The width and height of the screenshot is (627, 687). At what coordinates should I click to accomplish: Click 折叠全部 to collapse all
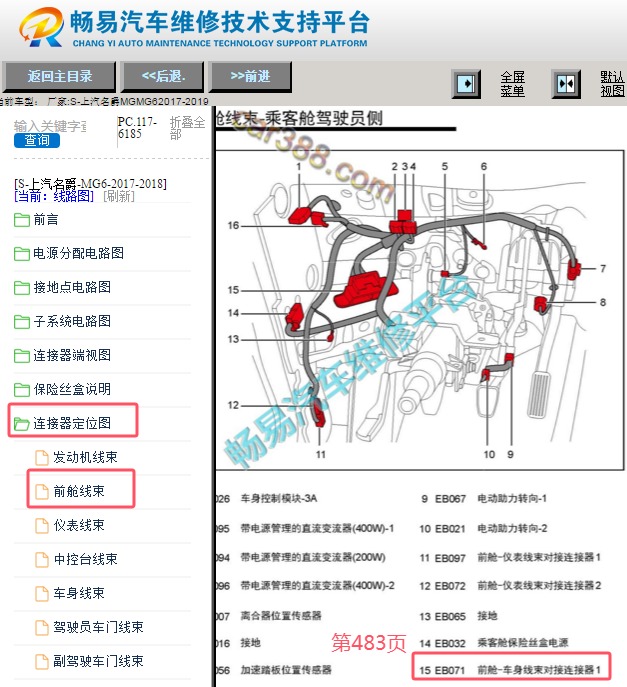point(188,128)
